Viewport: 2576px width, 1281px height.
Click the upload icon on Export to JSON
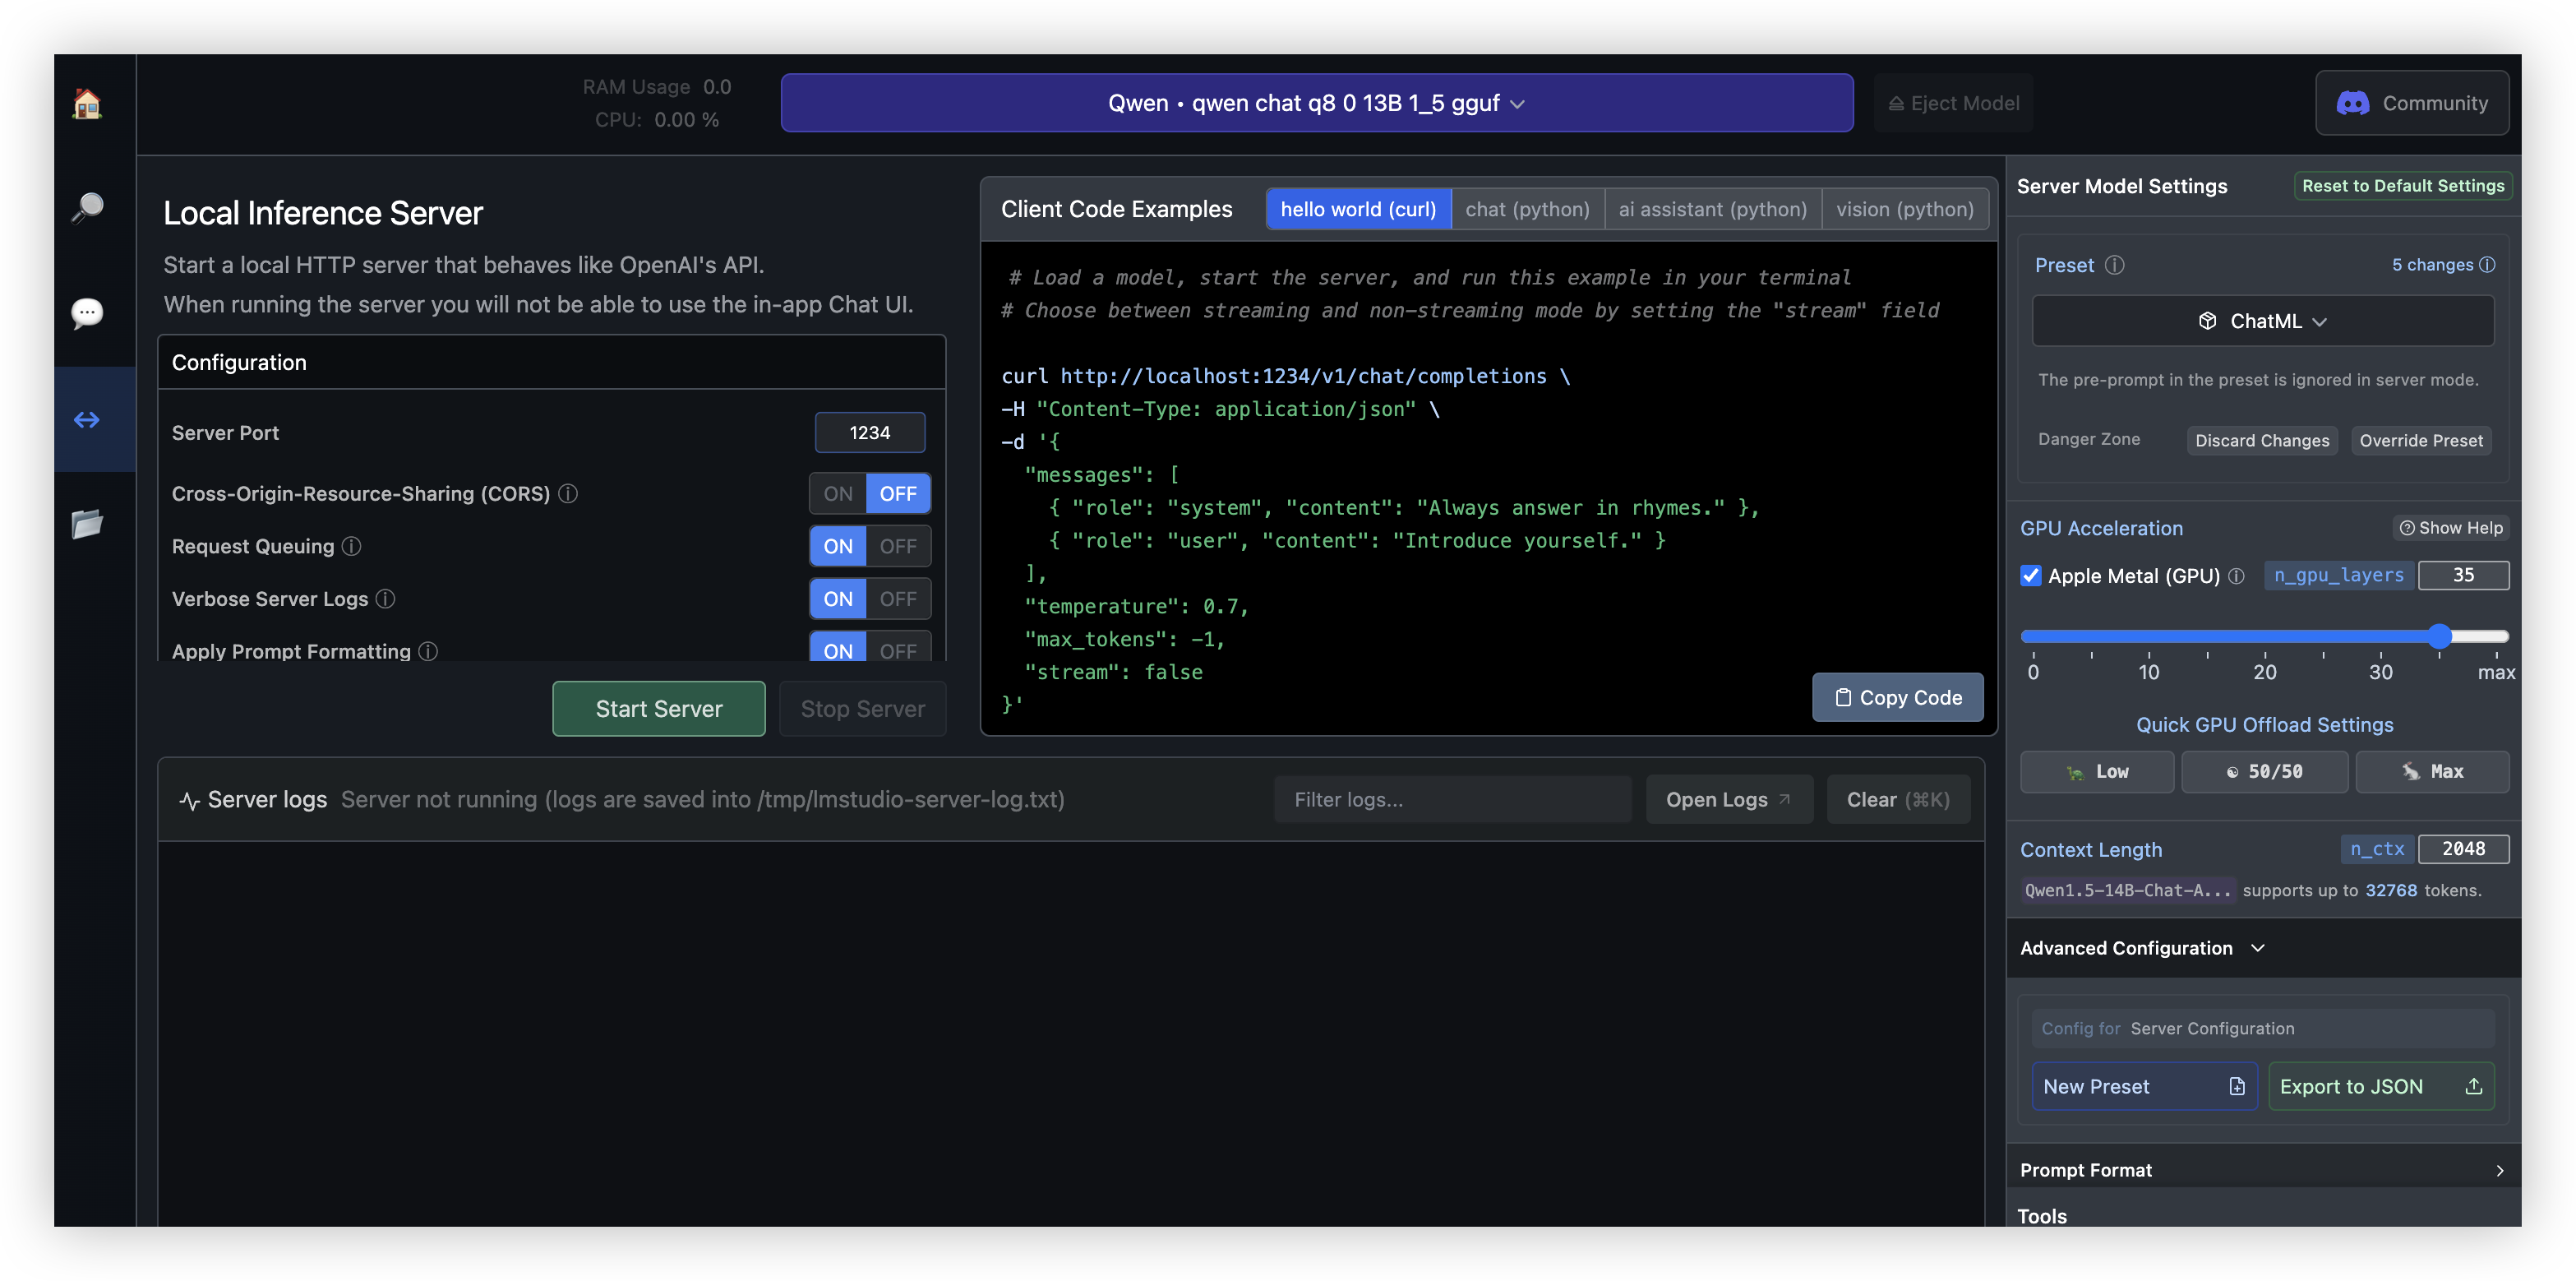(x=2473, y=1086)
